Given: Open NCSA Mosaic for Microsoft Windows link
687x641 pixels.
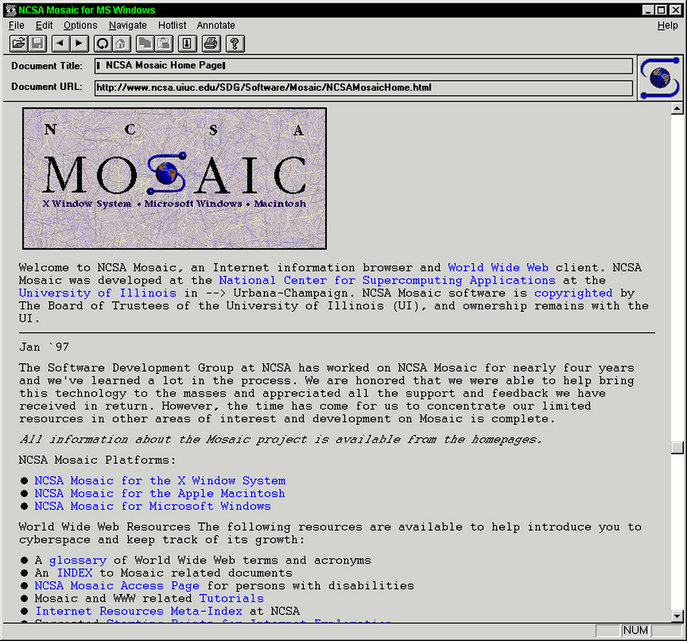Looking at the screenshot, I should pyautogui.click(x=152, y=506).
